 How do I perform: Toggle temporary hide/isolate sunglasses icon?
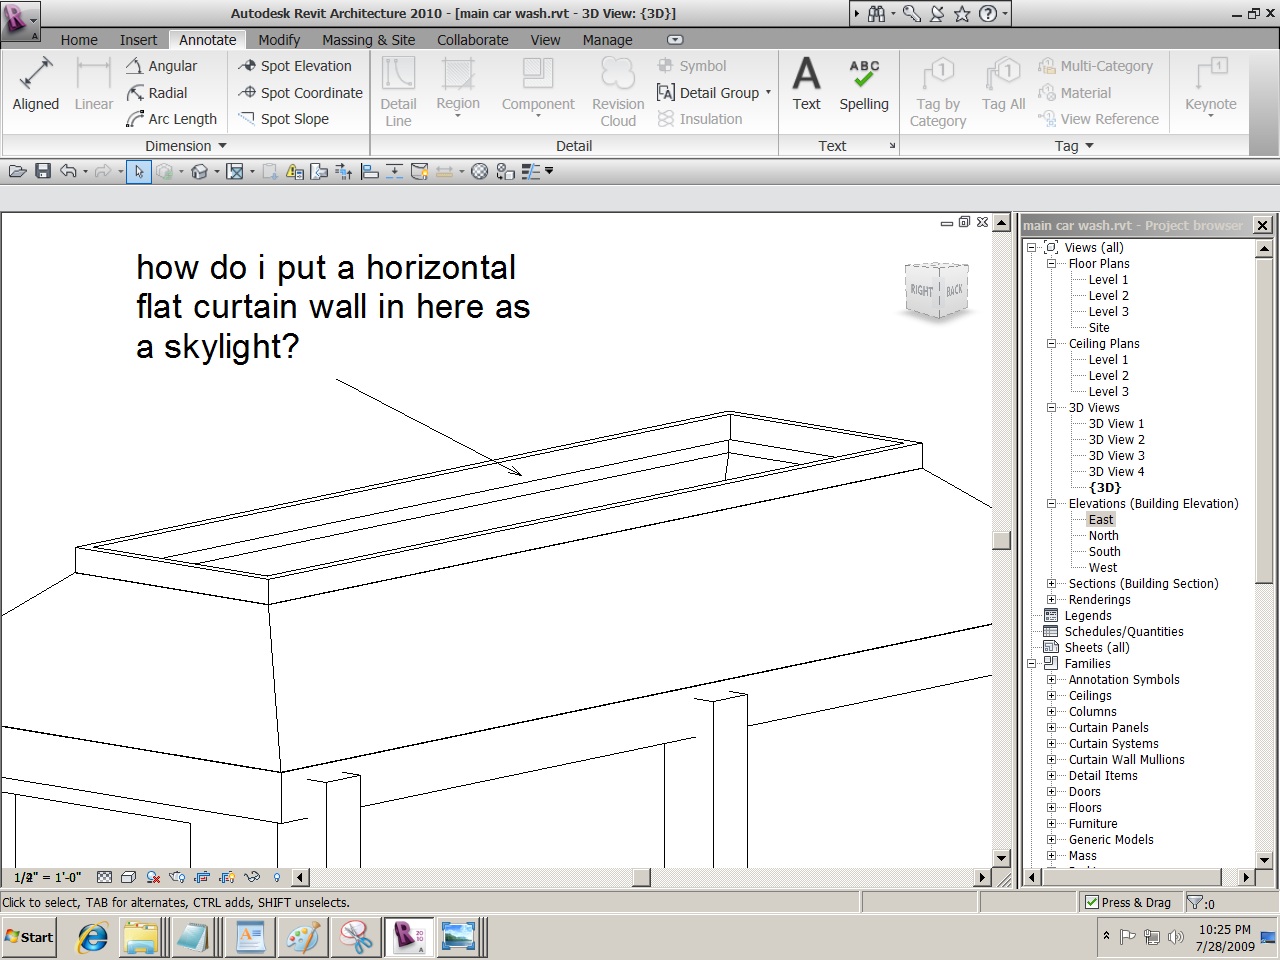[252, 877]
